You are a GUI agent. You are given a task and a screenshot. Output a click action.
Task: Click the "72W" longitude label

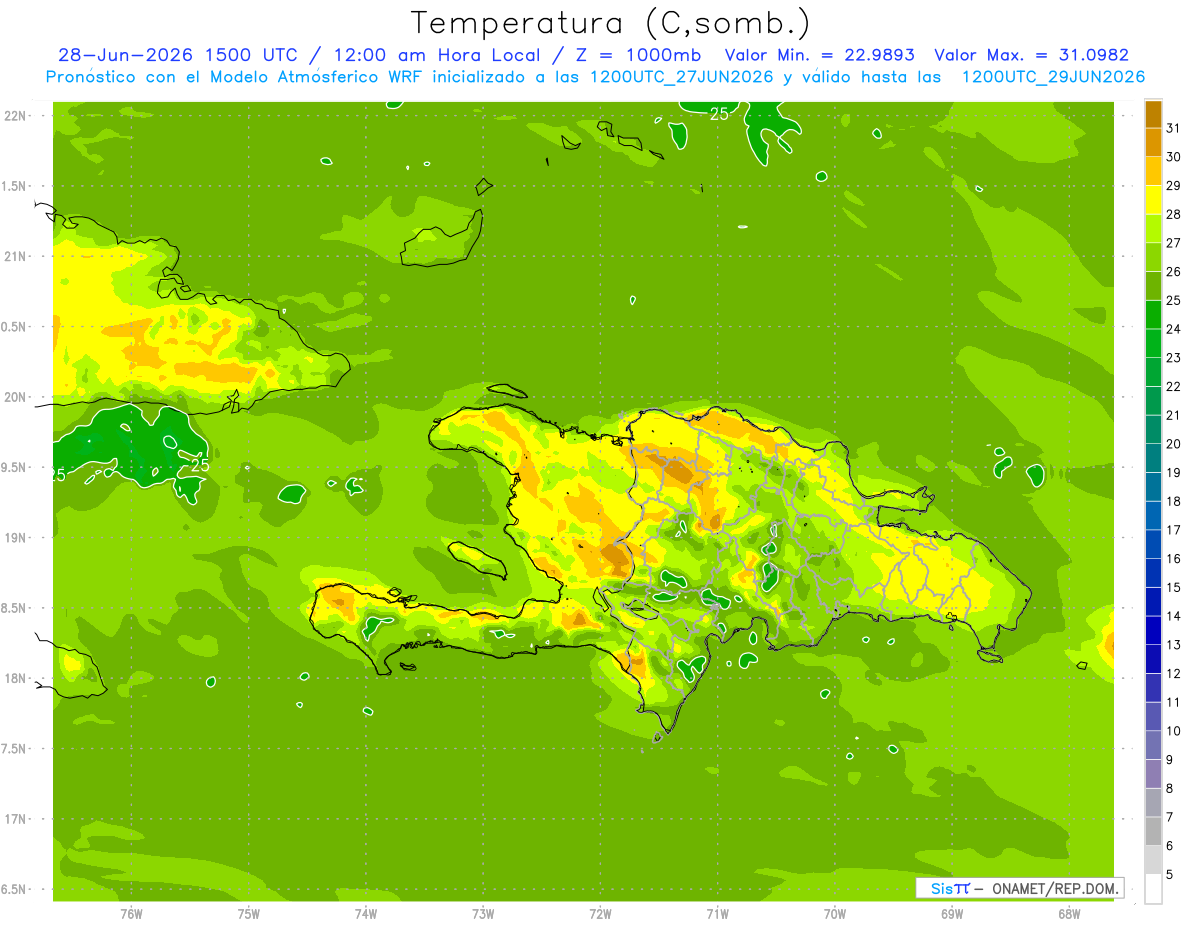coord(600,914)
